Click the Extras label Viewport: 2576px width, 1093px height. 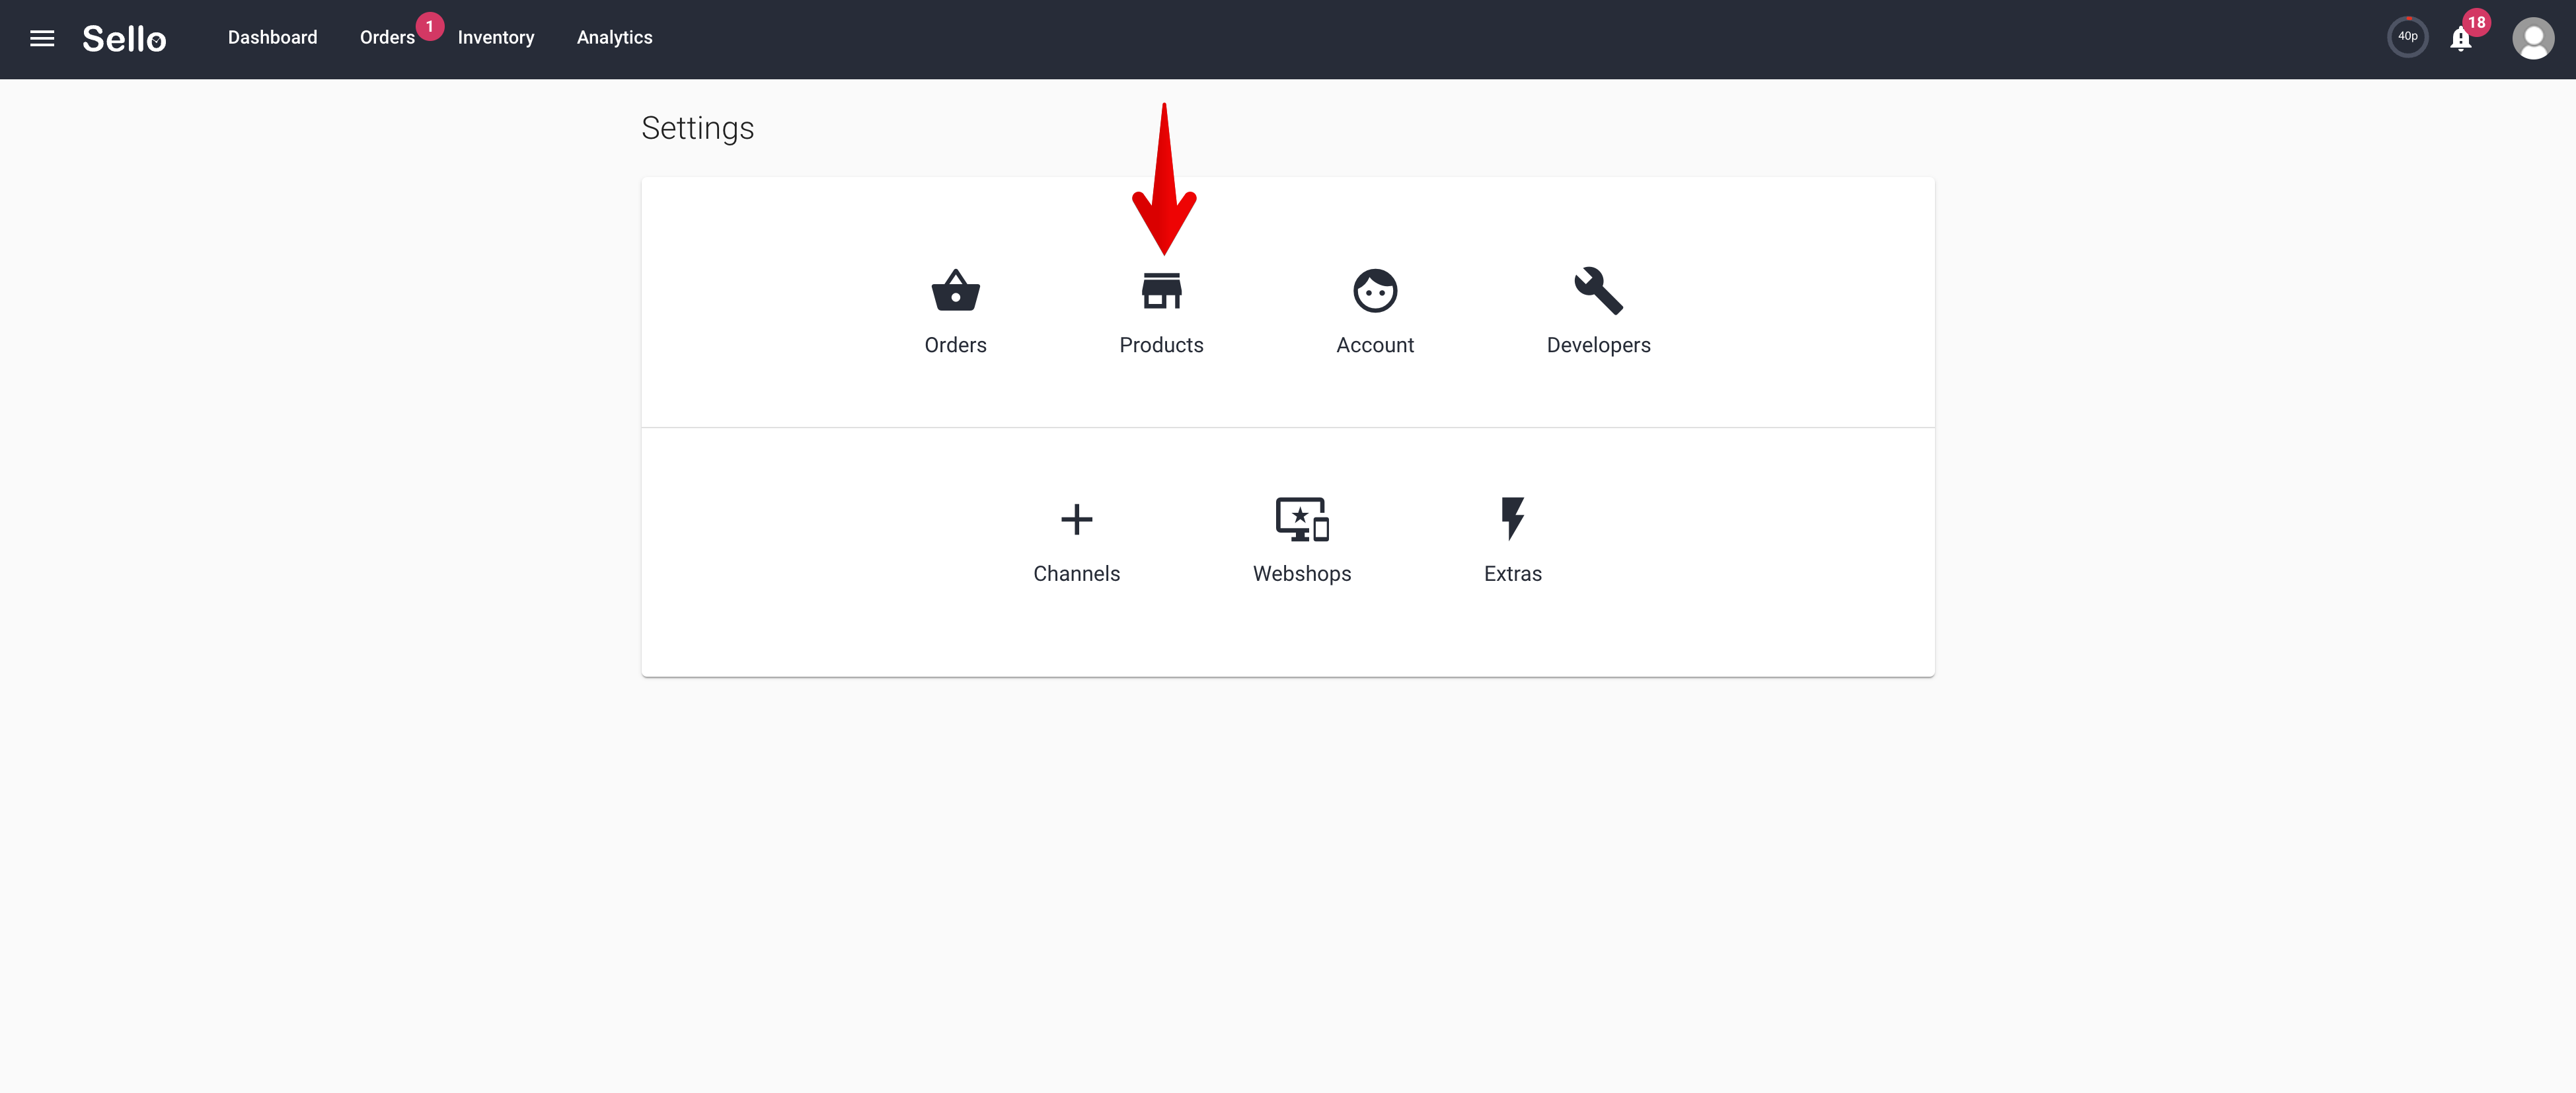click(1512, 574)
